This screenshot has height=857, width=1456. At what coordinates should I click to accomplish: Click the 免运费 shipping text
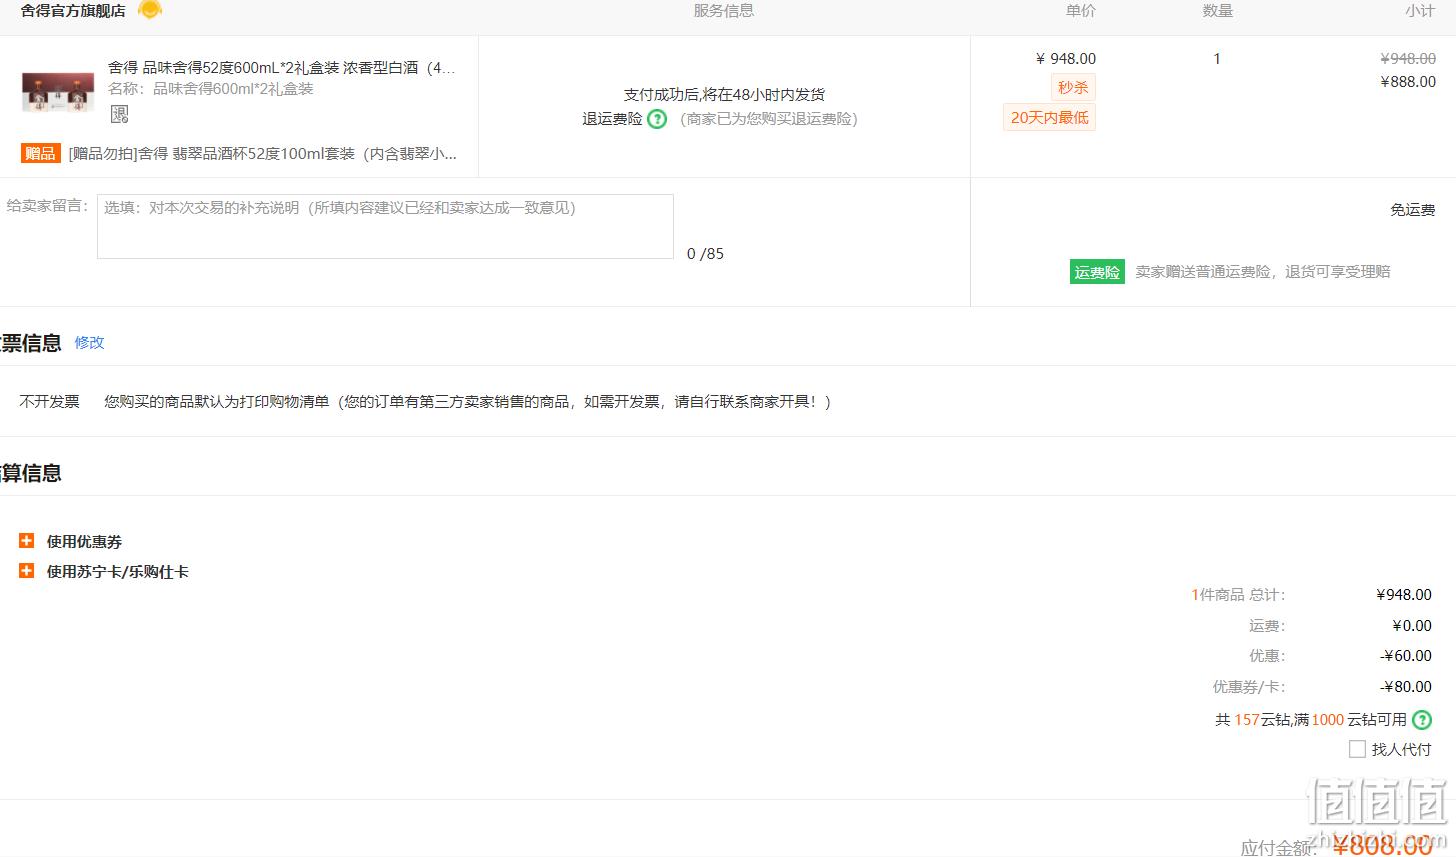[1412, 210]
